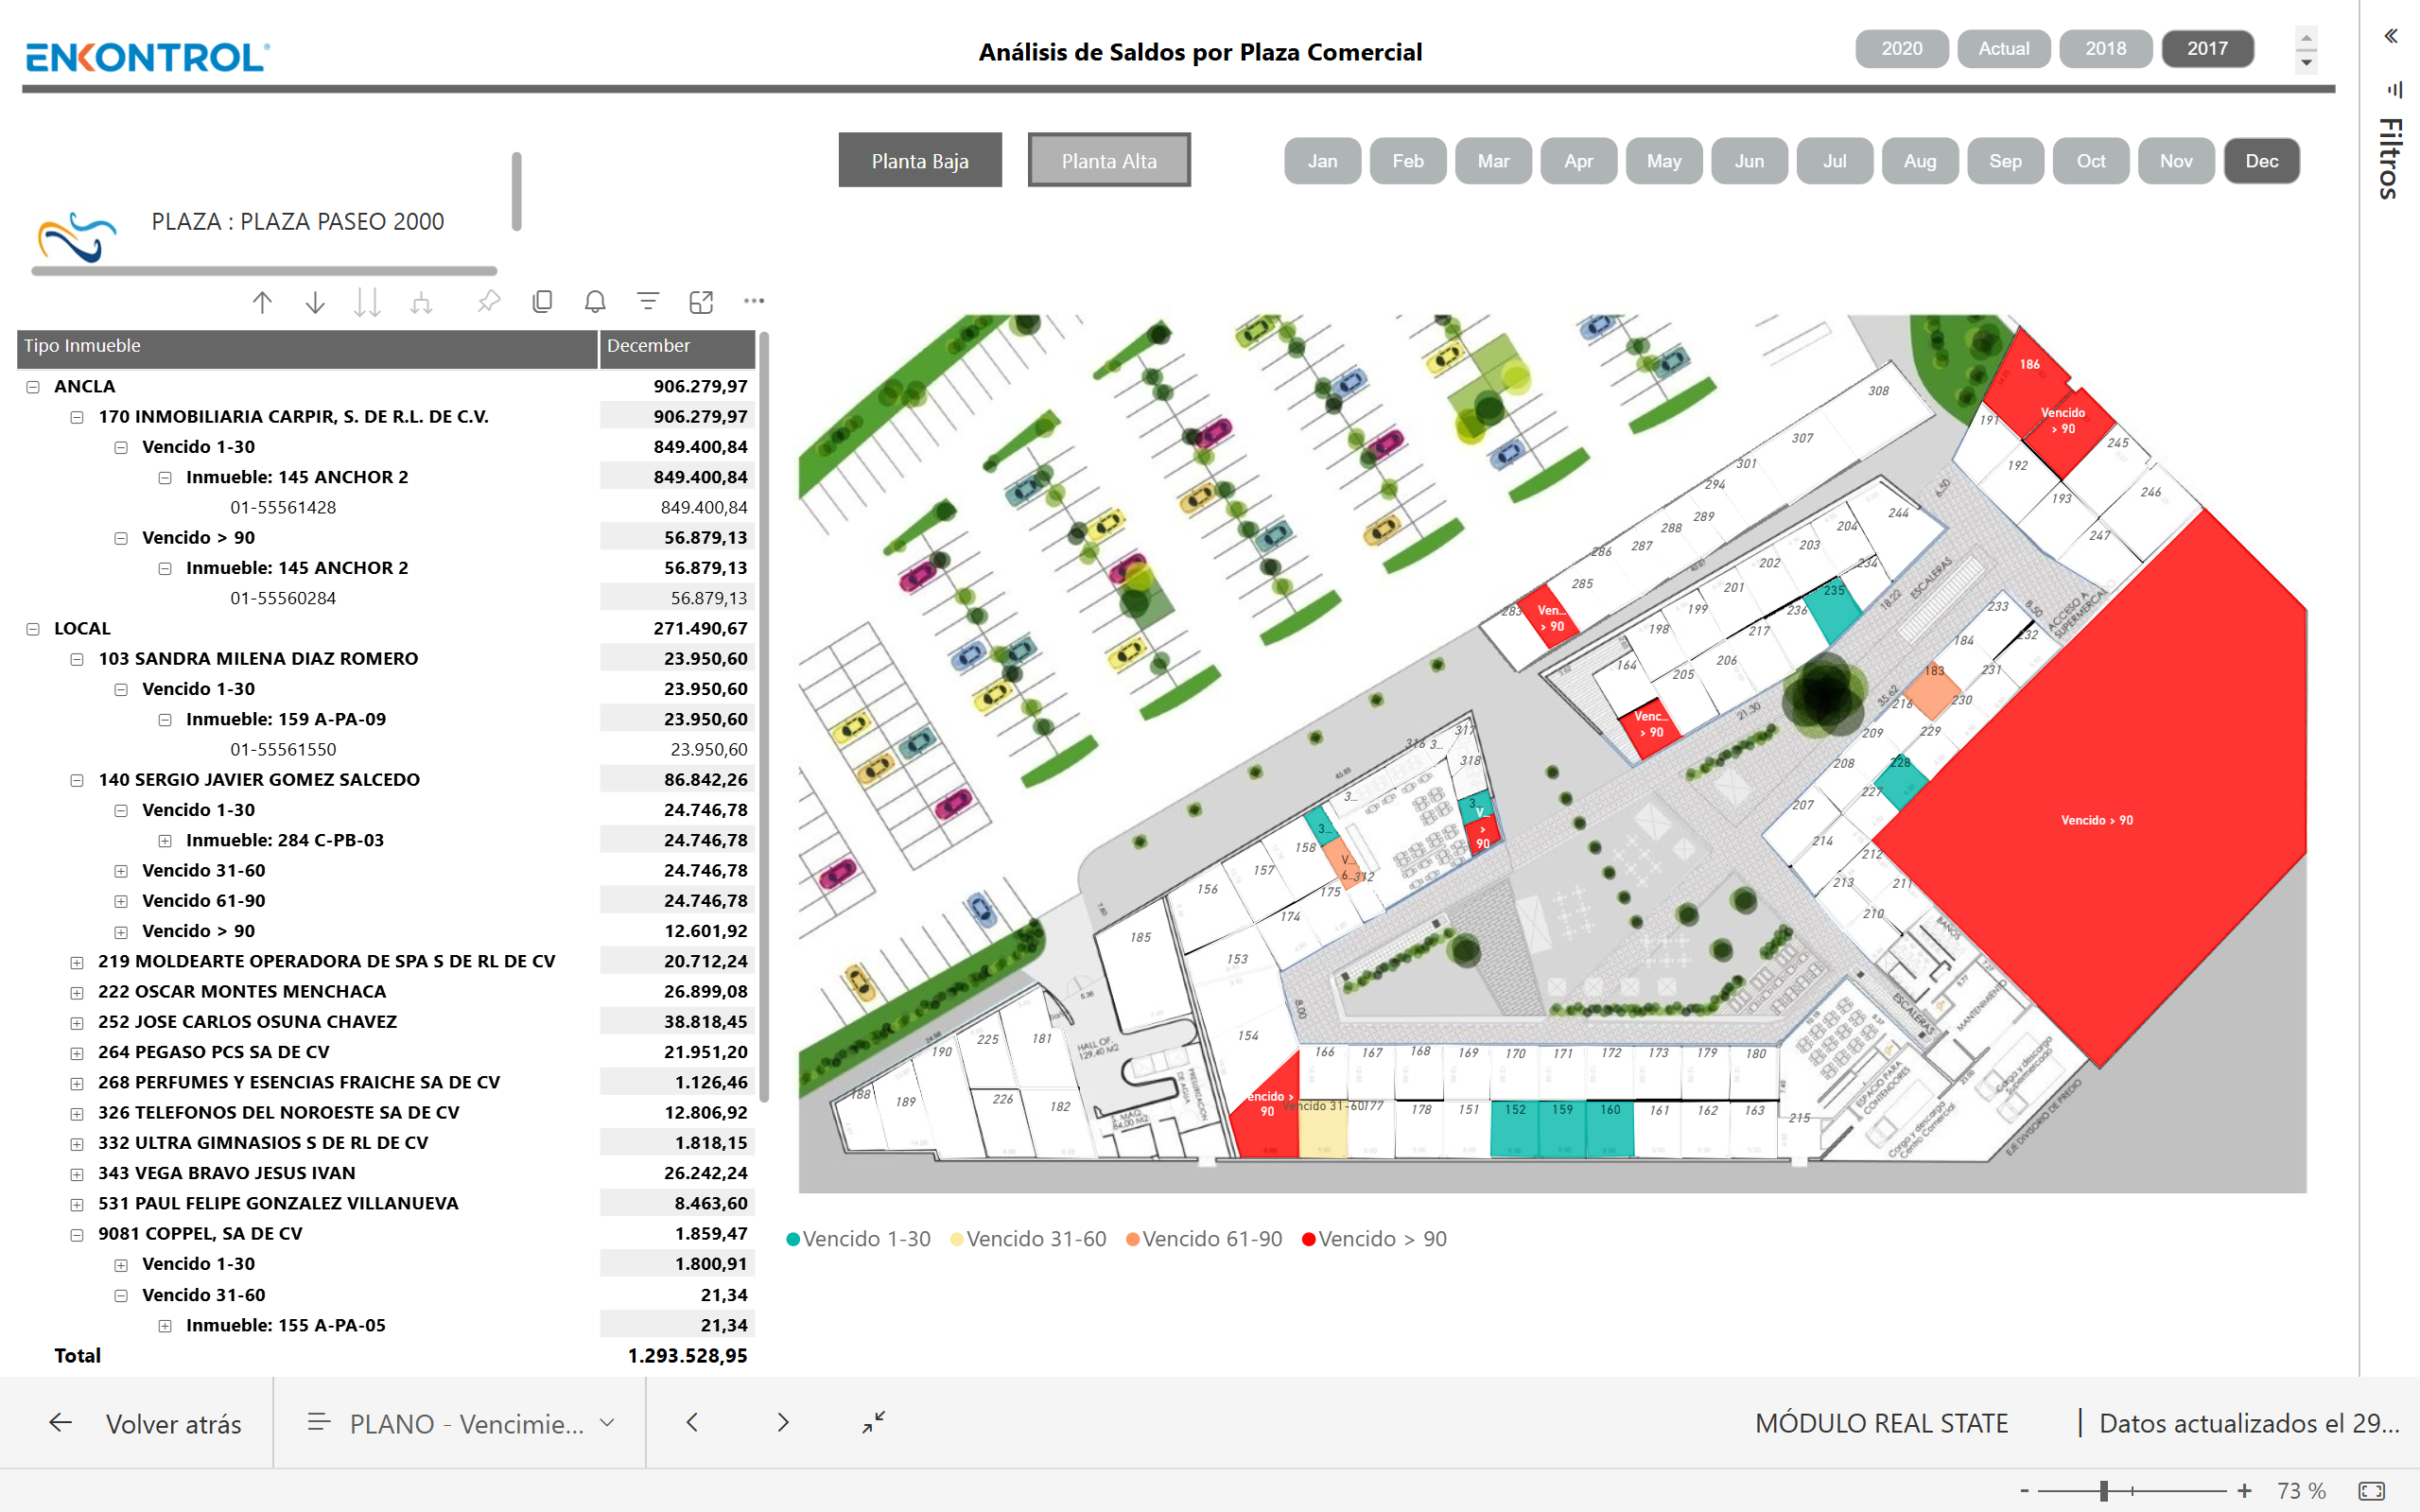Select the Feb month slicer
The height and width of the screenshot is (1512, 2420).
[x=1408, y=161]
